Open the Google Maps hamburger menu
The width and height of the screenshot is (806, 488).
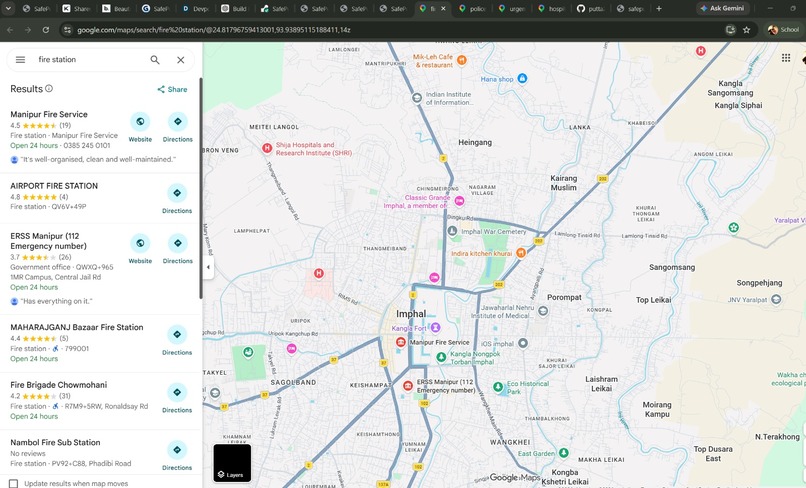click(20, 60)
